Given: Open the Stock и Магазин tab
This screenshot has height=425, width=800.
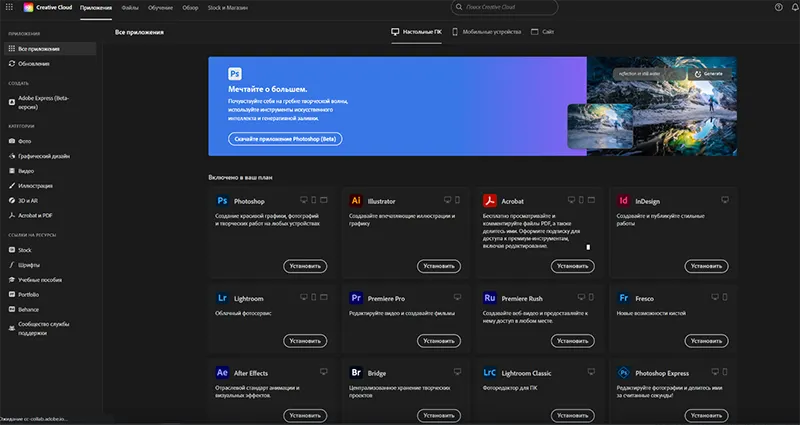Looking at the screenshot, I should 227,7.
